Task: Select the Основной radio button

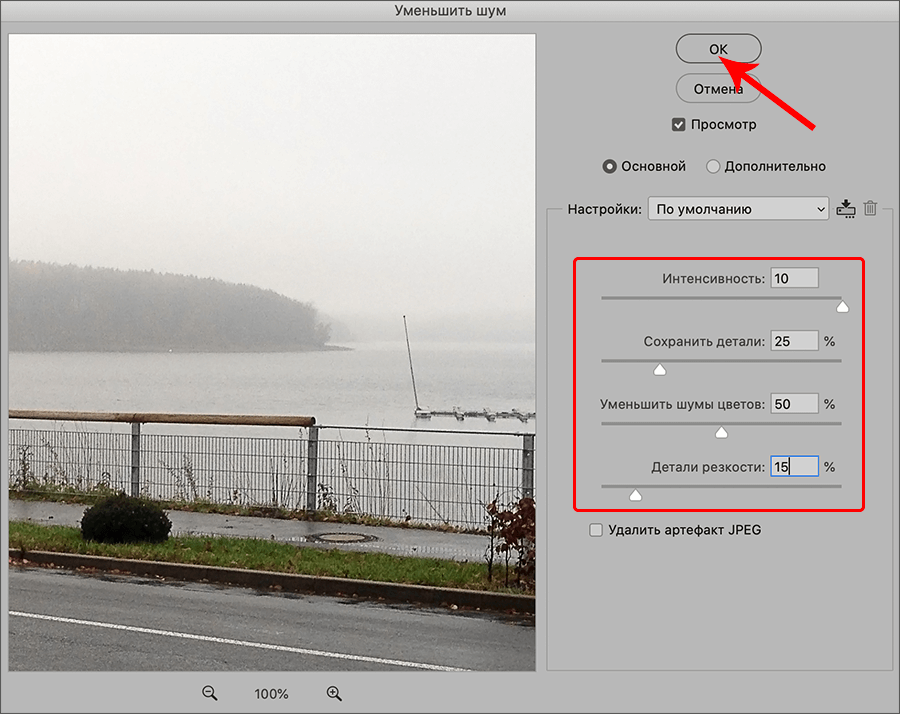Action: (x=609, y=166)
